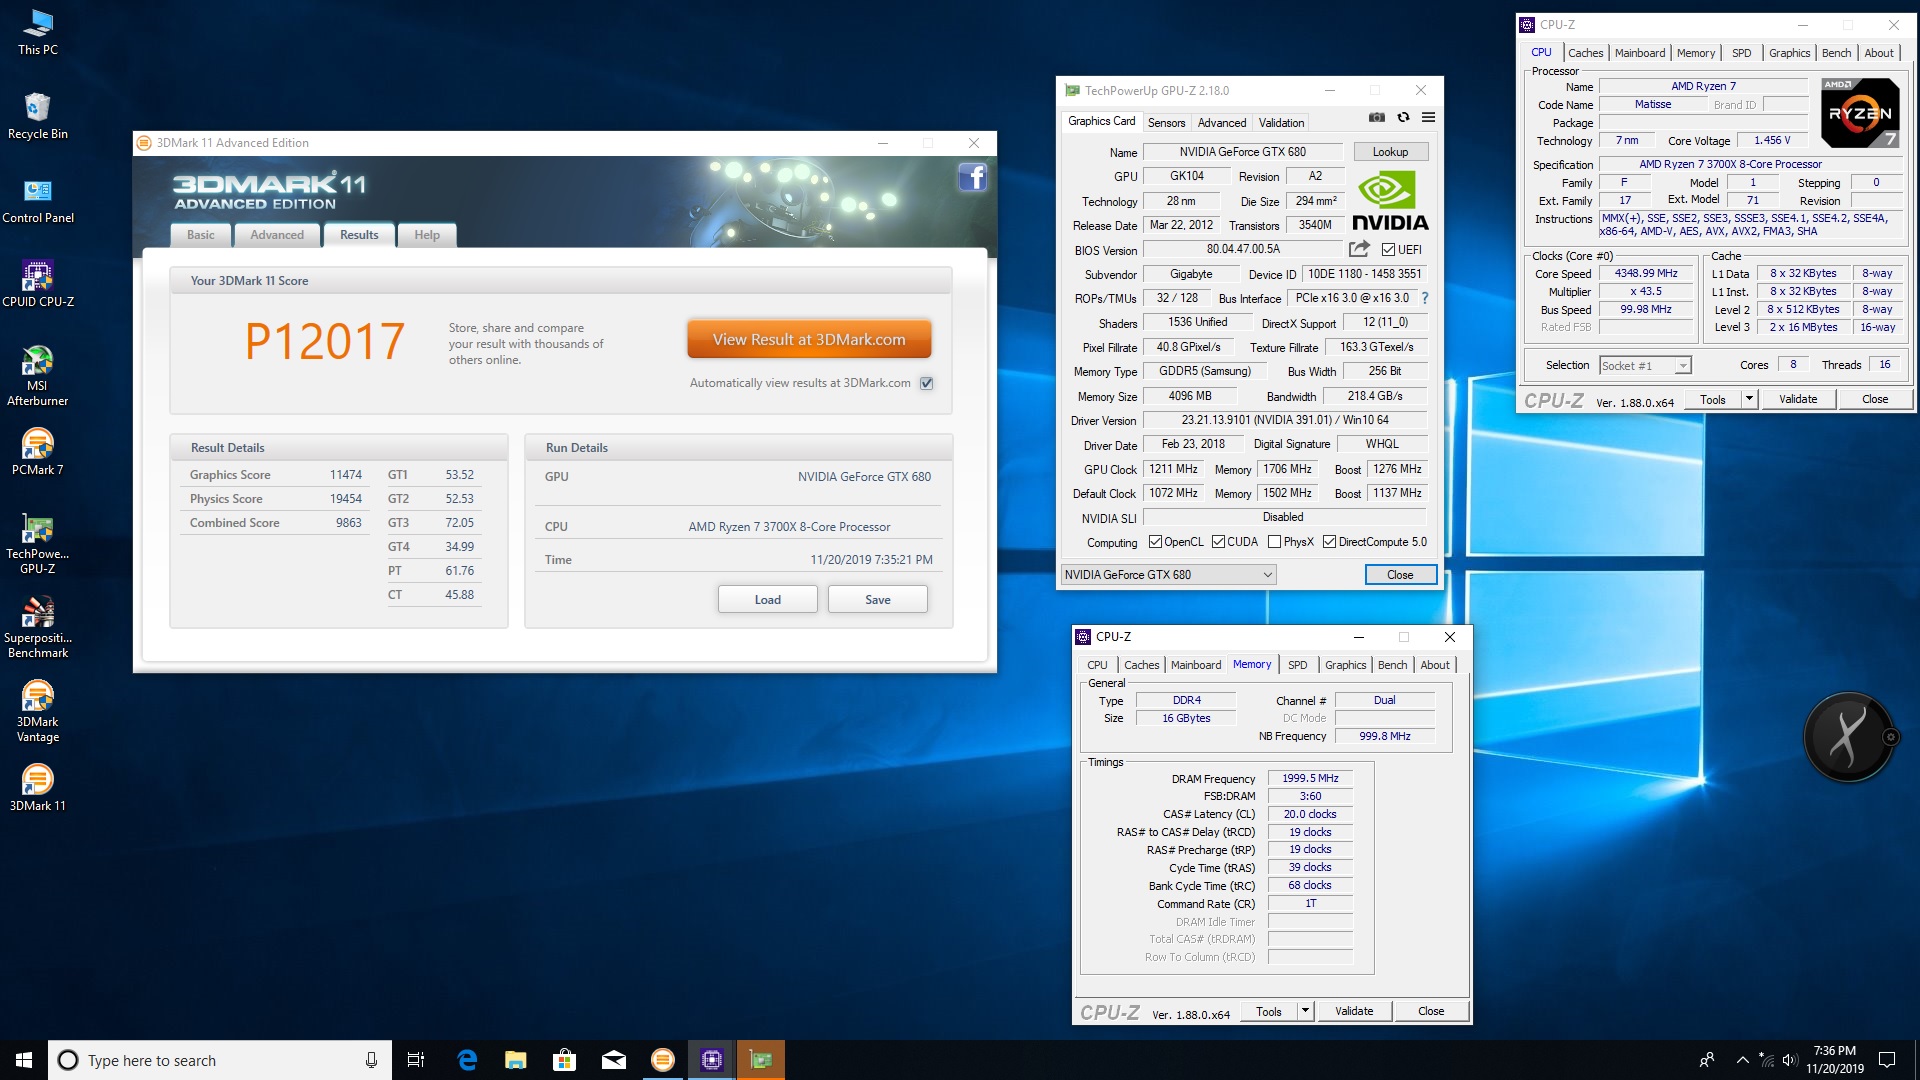Open File Explorer from the taskbar
Viewport: 1920px width, 1080px height.
pos(516,1060)
